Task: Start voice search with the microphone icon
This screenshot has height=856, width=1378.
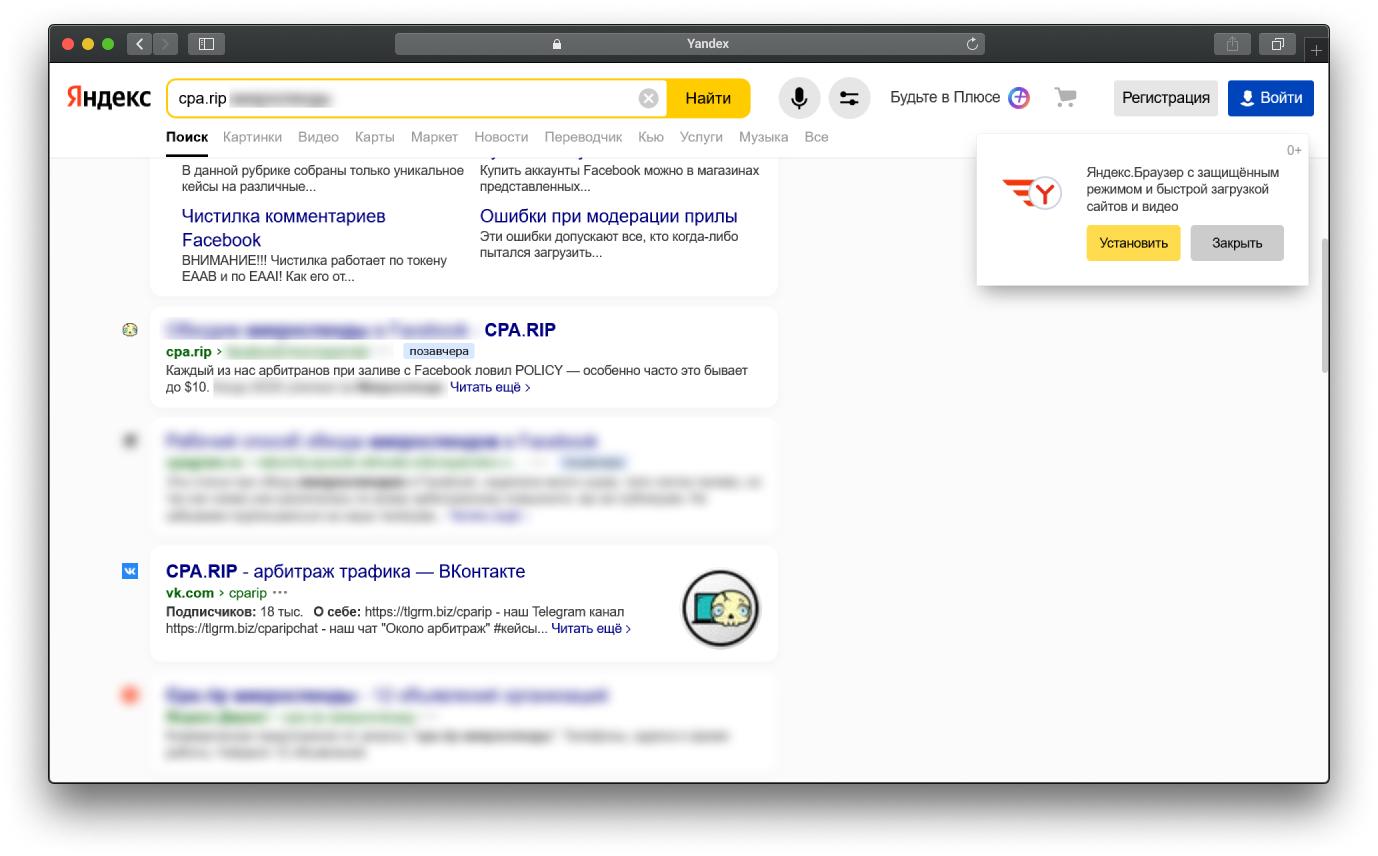Action: [799, 98]
